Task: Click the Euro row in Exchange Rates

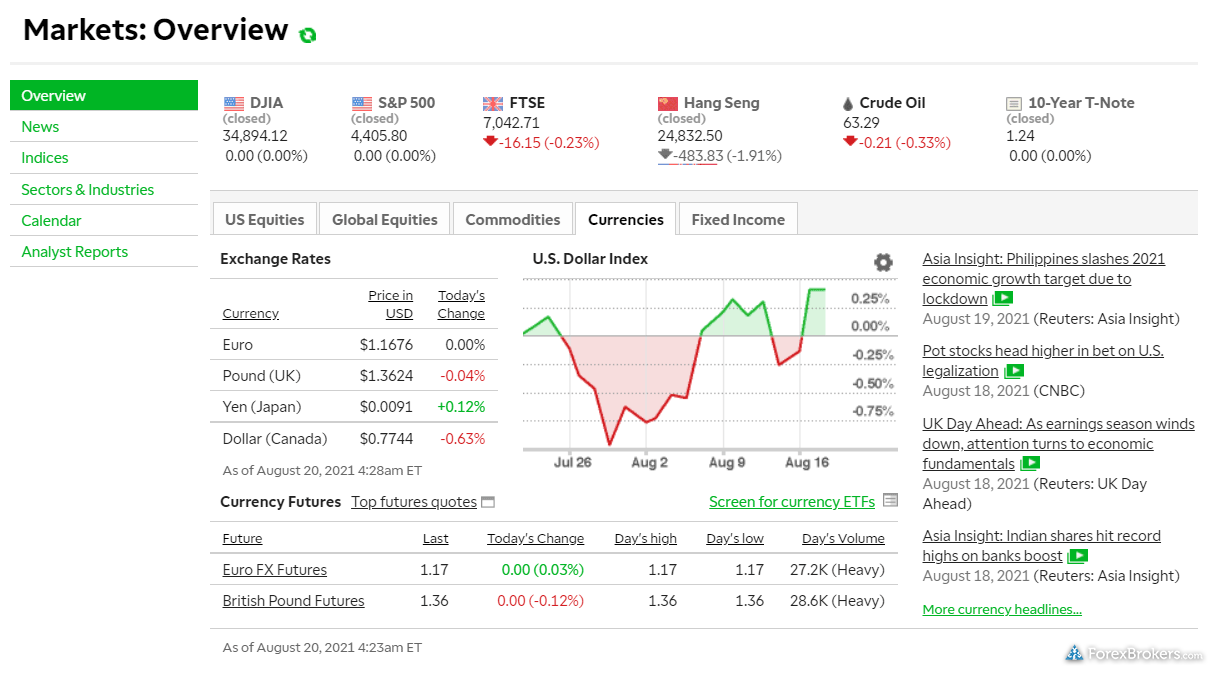Action: pyautogui.click(x=353, y=344)
